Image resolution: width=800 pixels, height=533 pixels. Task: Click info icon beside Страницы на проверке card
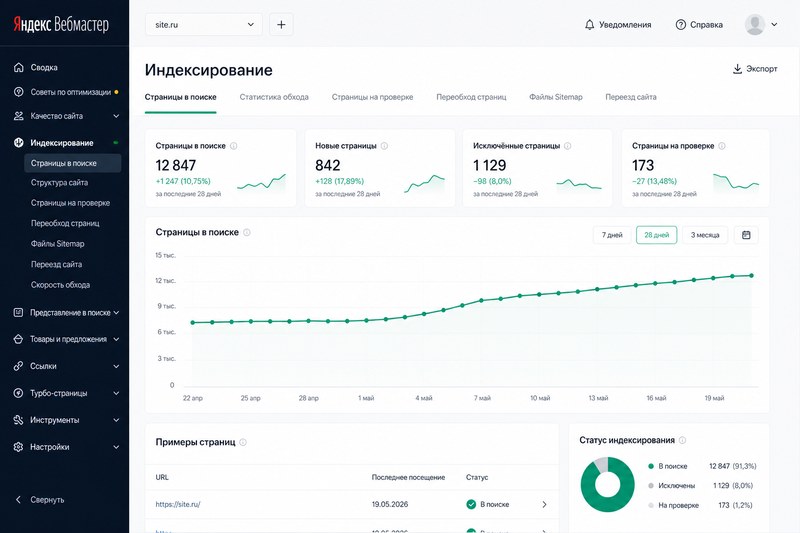tap(722, 146)
